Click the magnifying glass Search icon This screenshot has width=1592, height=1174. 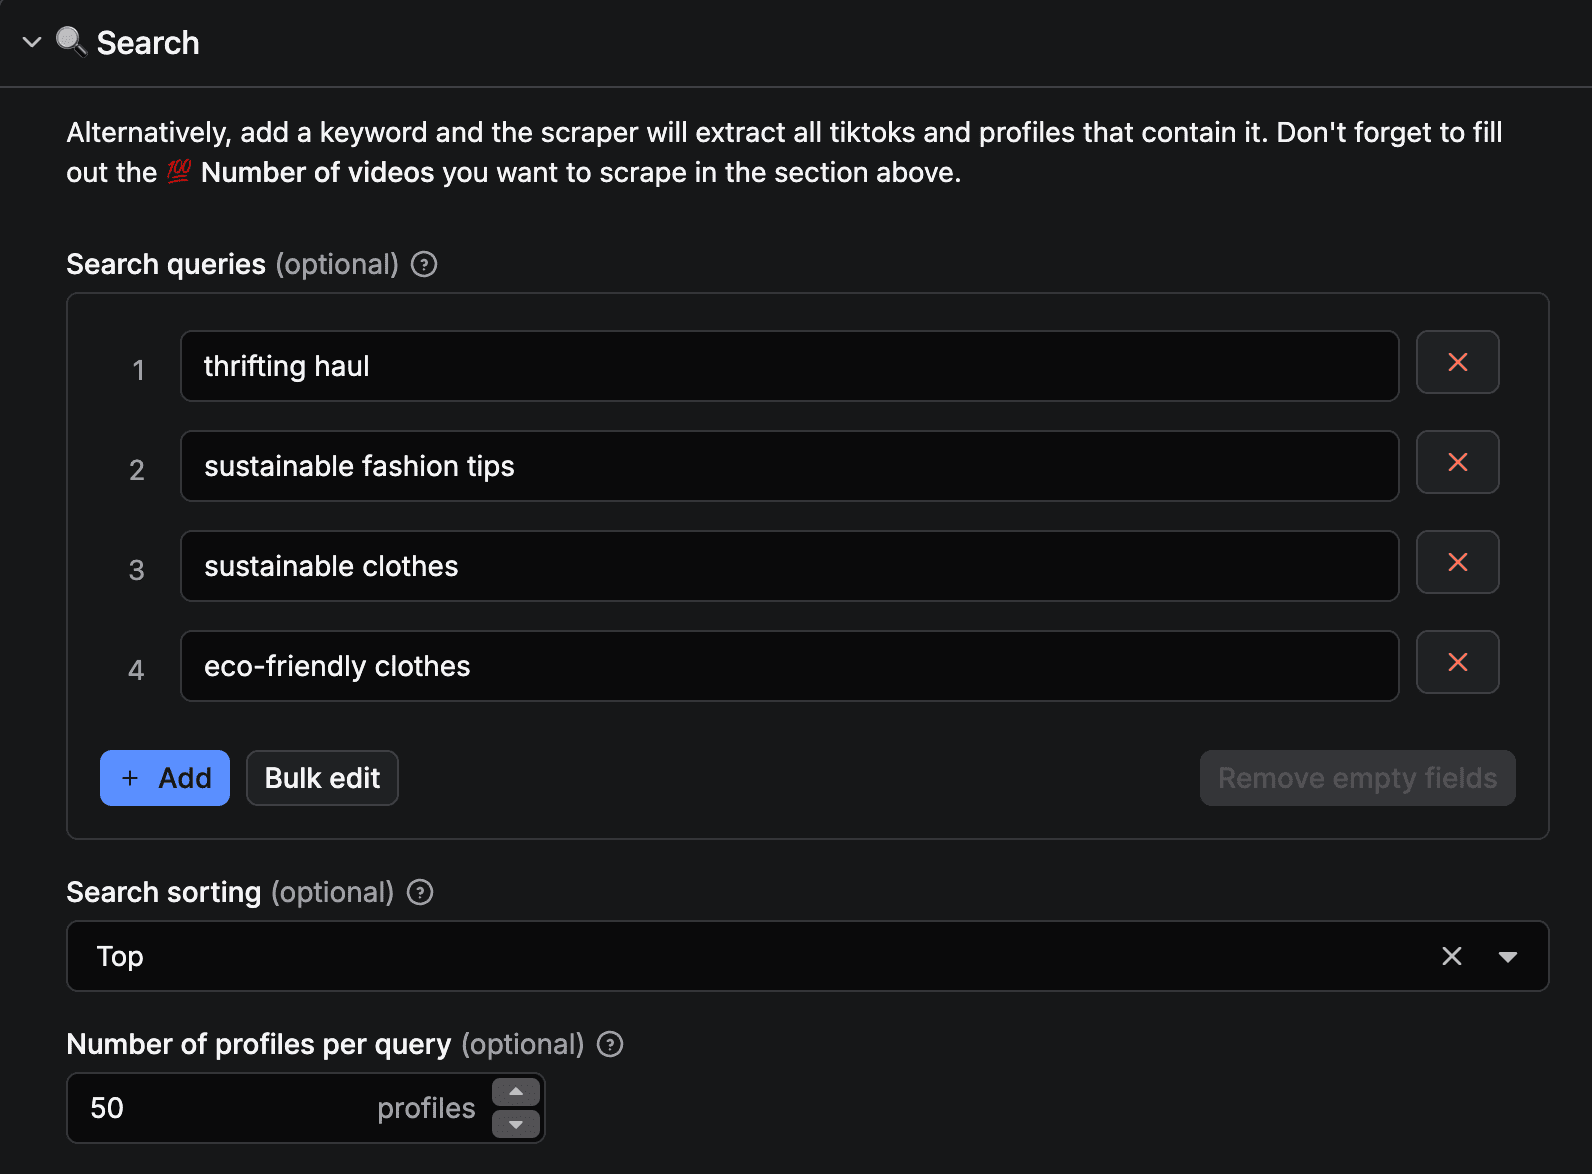pyautogui.click(x=70, y=42)
